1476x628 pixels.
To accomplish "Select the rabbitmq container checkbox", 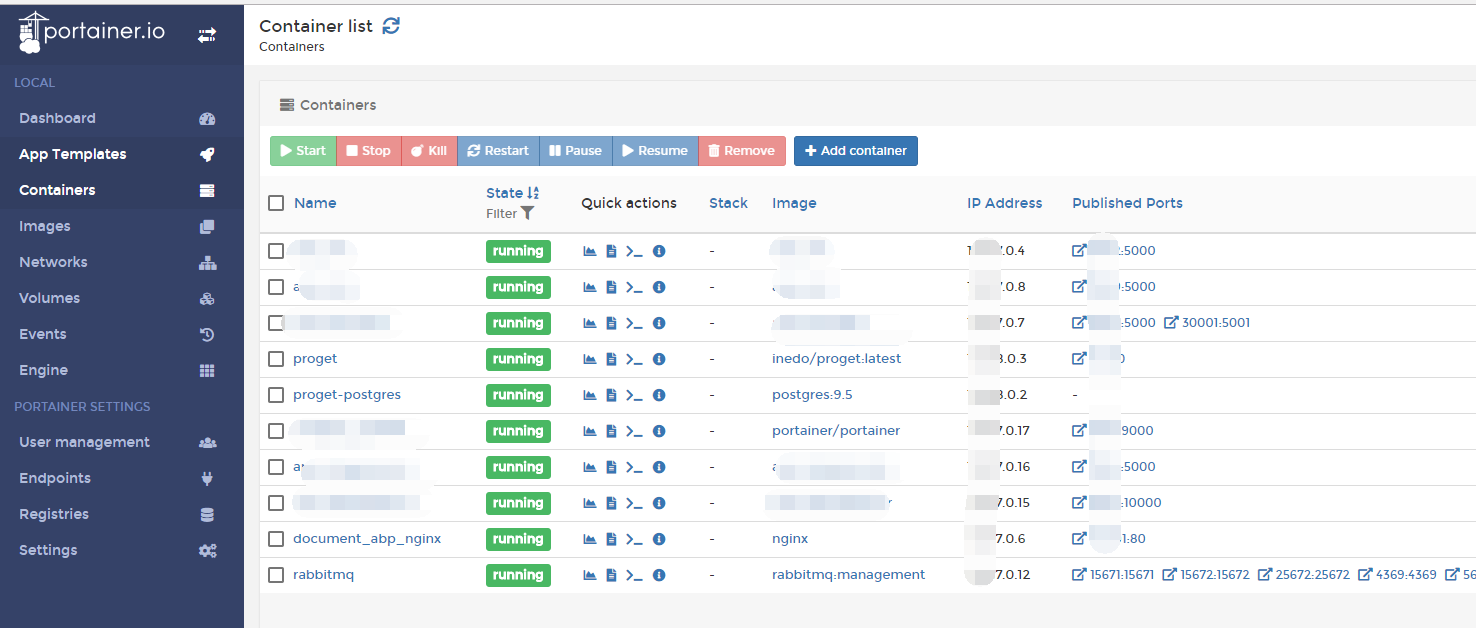I will (x=276, y=575).
